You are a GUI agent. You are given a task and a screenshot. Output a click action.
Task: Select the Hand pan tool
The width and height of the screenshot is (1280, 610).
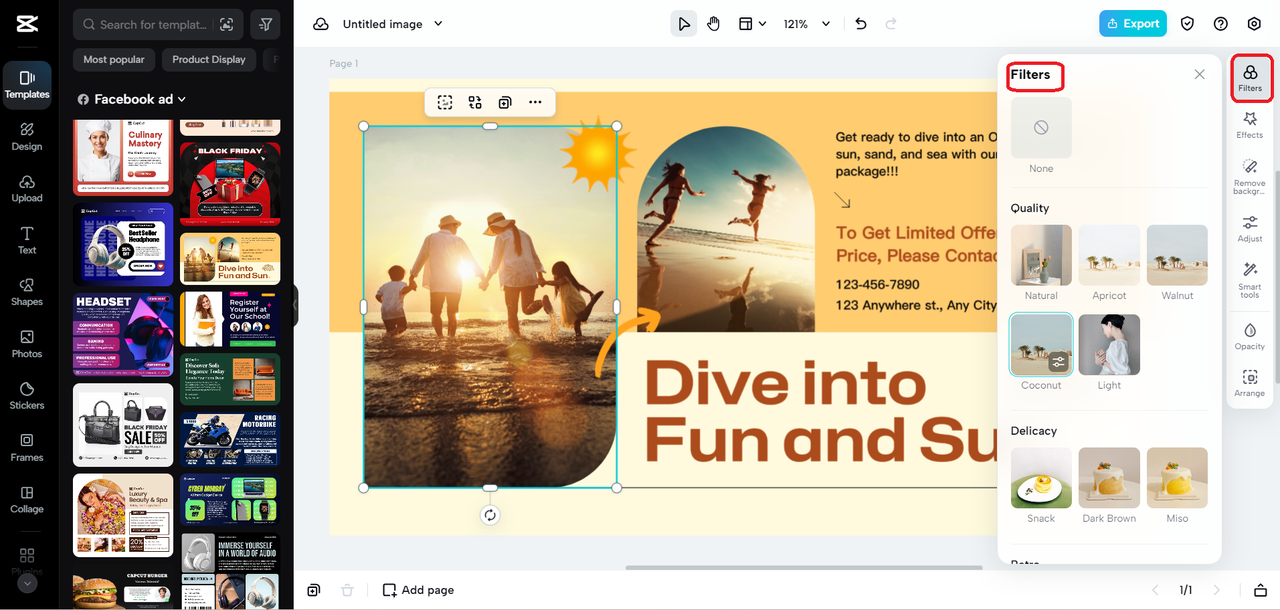(713, 24)
